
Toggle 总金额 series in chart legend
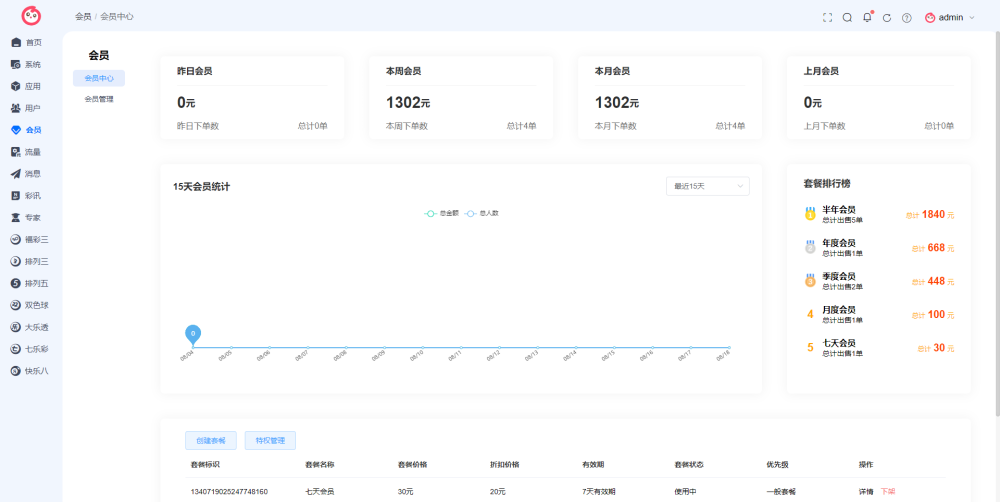pos(441,214)
